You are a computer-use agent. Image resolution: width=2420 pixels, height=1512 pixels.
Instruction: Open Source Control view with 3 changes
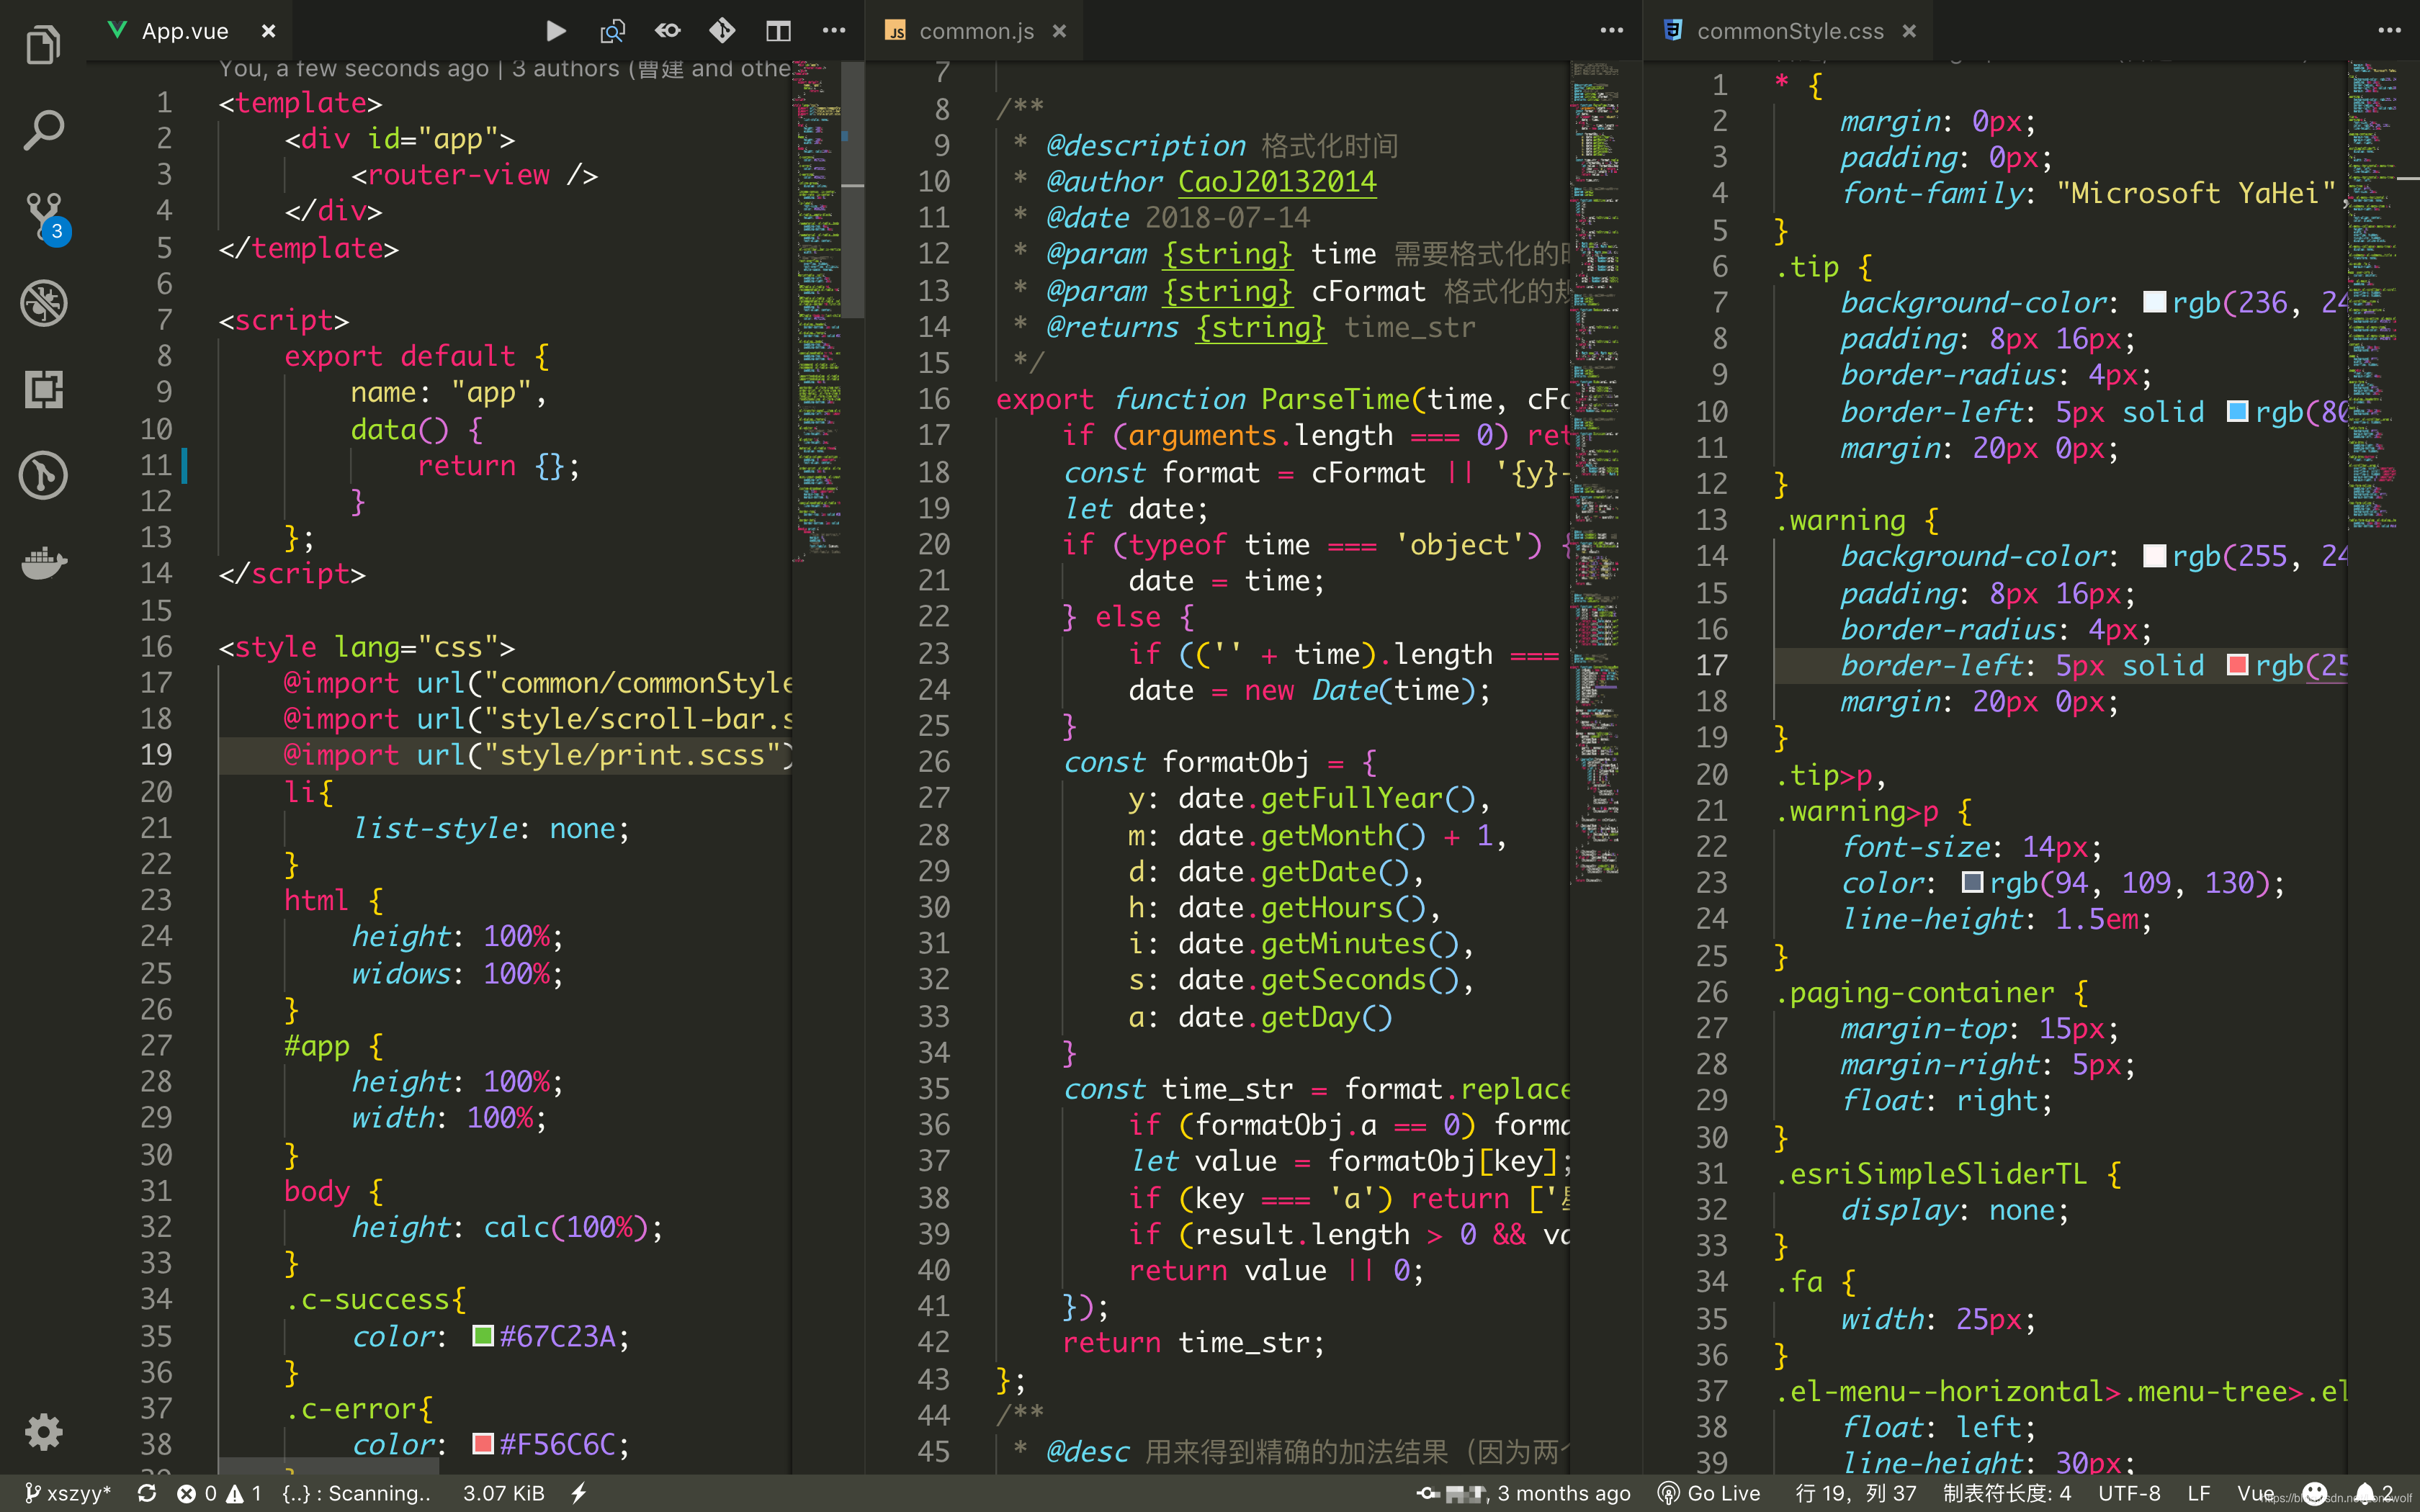click(46, 217)
